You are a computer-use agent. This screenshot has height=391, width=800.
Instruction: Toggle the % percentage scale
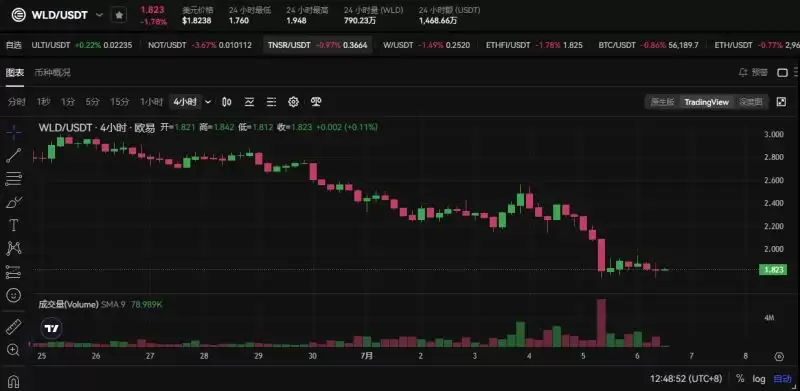[x=740, y=379]
